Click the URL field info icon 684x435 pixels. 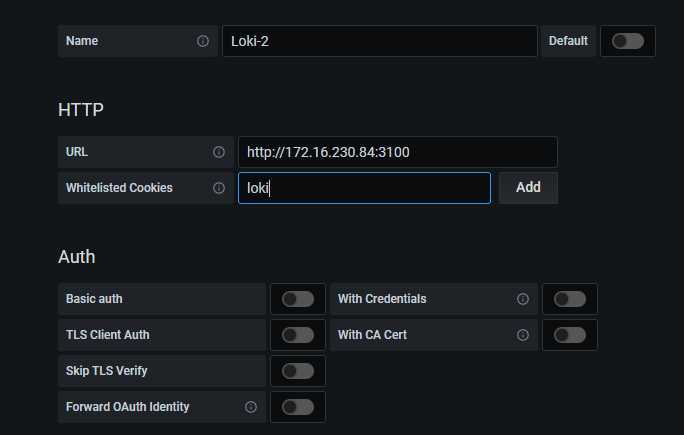point(219,152)
